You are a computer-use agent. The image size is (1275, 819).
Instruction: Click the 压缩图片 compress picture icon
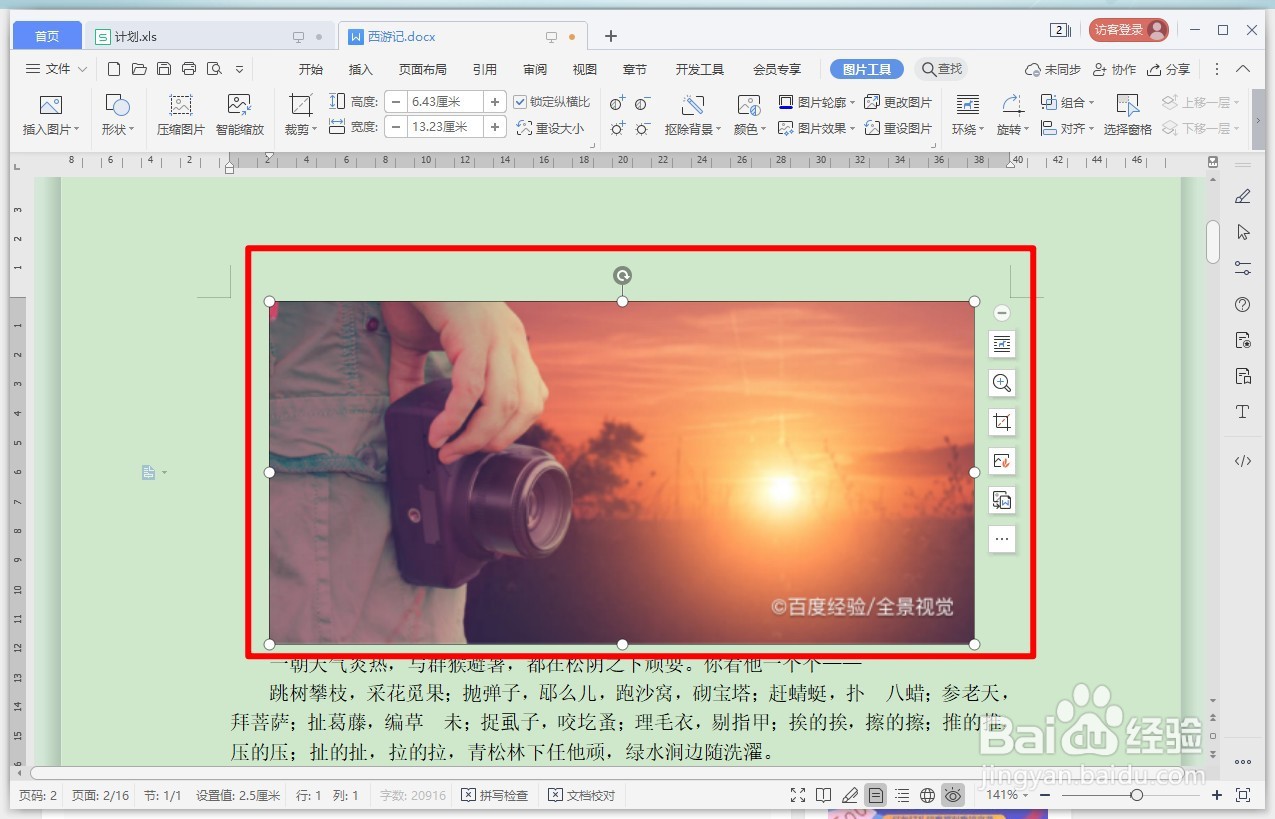pyautogui.click(x=180, y=113)
